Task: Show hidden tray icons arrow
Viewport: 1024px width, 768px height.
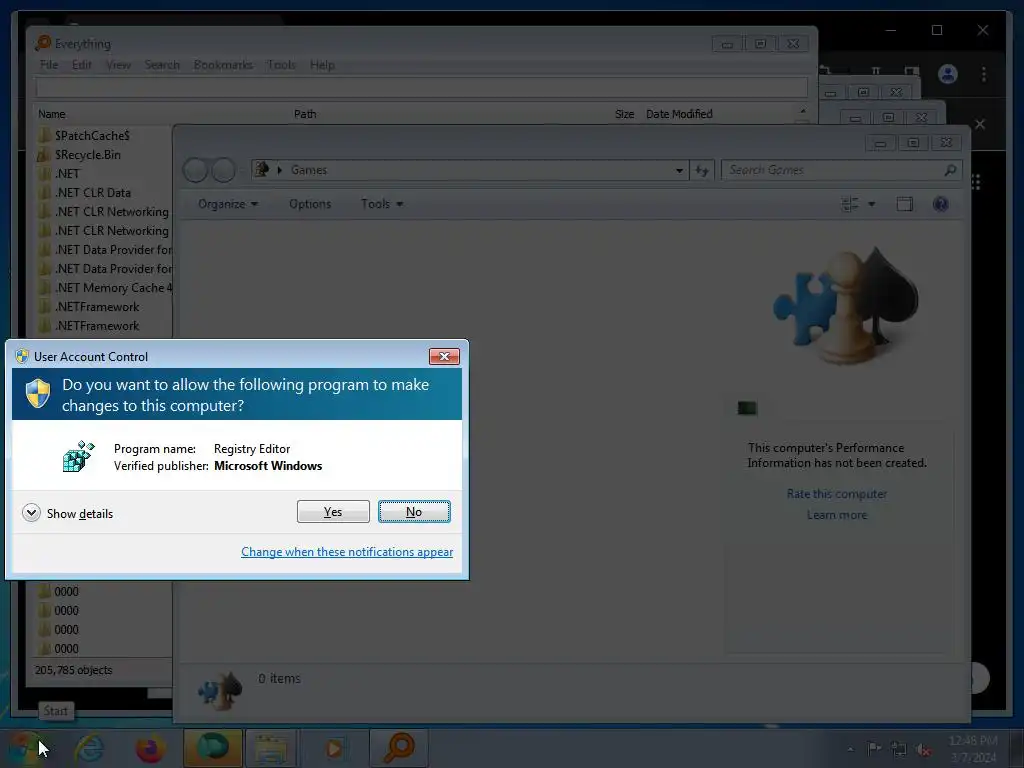Action: coord(850,749)
